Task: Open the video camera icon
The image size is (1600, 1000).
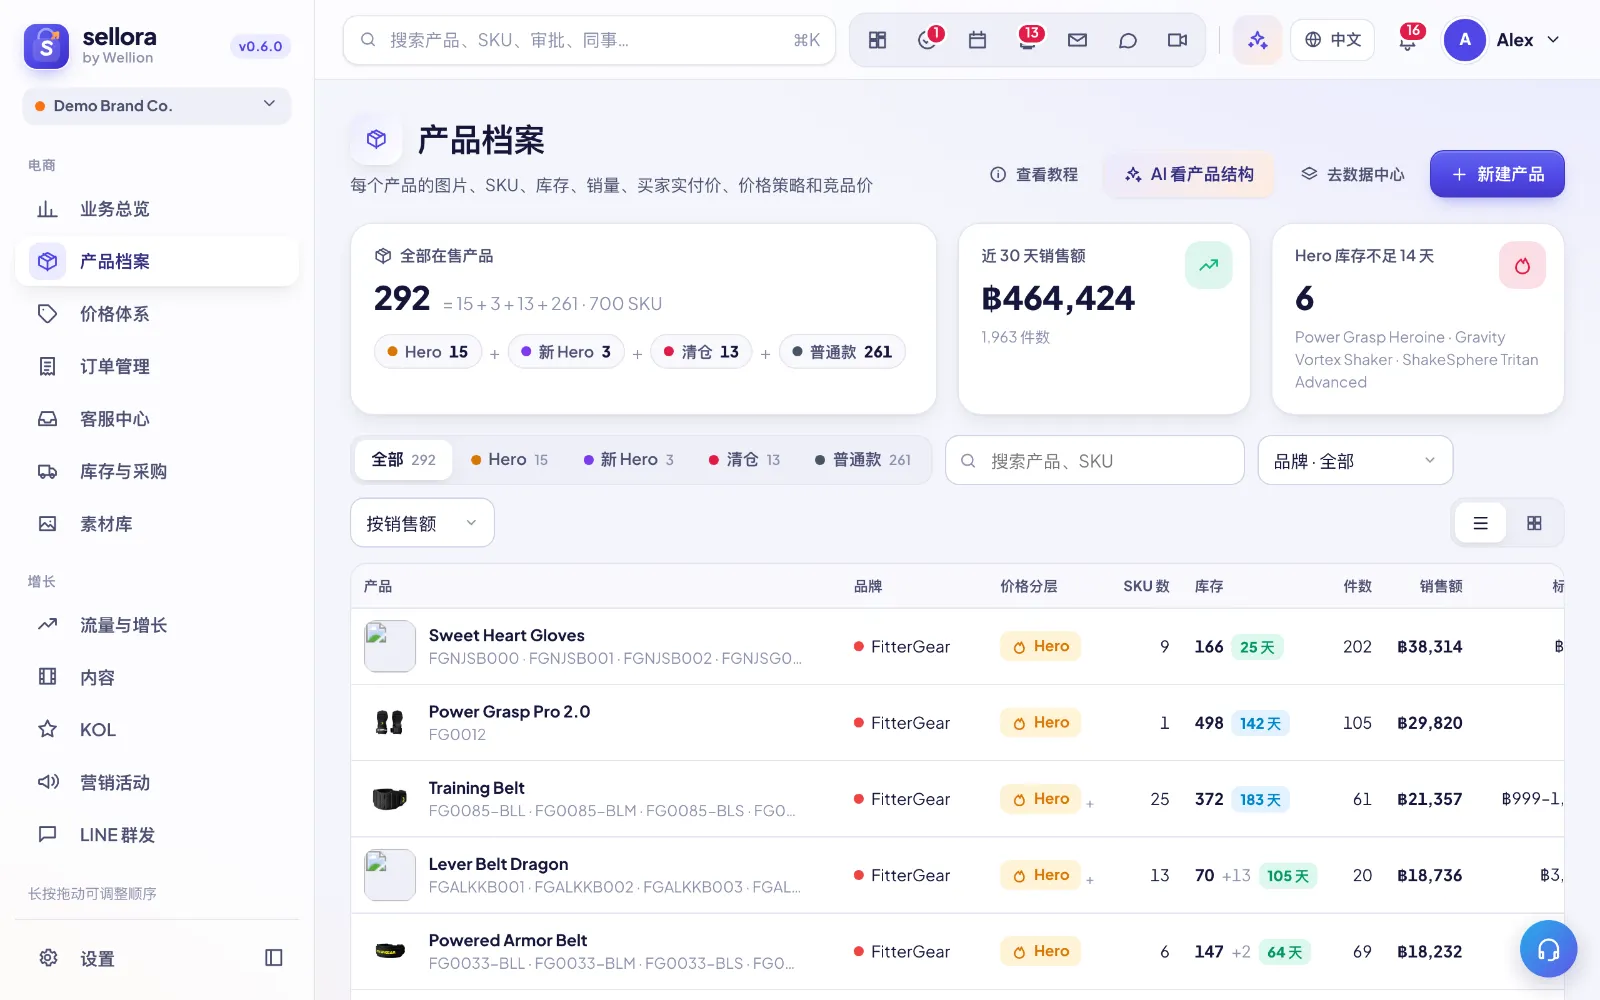Action: [1177, 40]
